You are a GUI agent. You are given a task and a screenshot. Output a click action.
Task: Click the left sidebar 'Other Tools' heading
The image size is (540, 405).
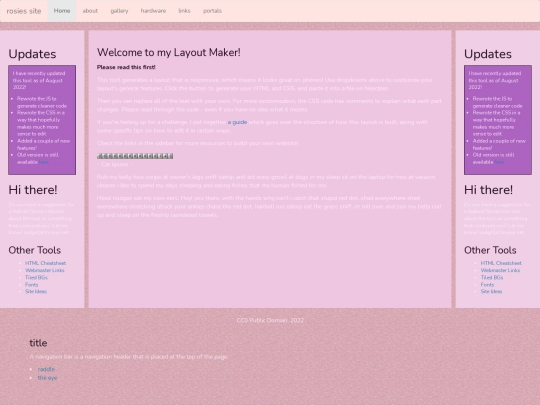35,250
